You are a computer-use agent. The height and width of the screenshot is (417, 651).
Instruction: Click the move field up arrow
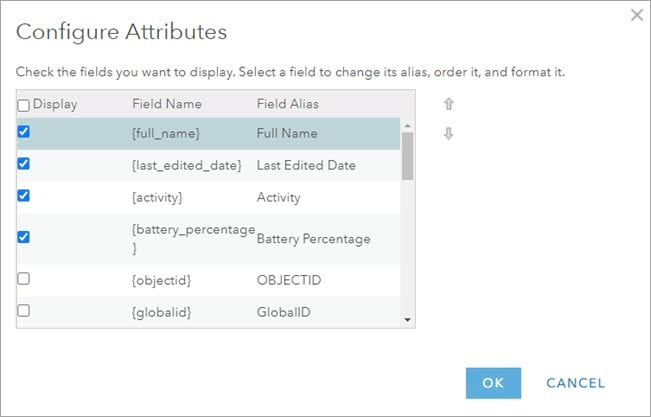tap(449, 103)
